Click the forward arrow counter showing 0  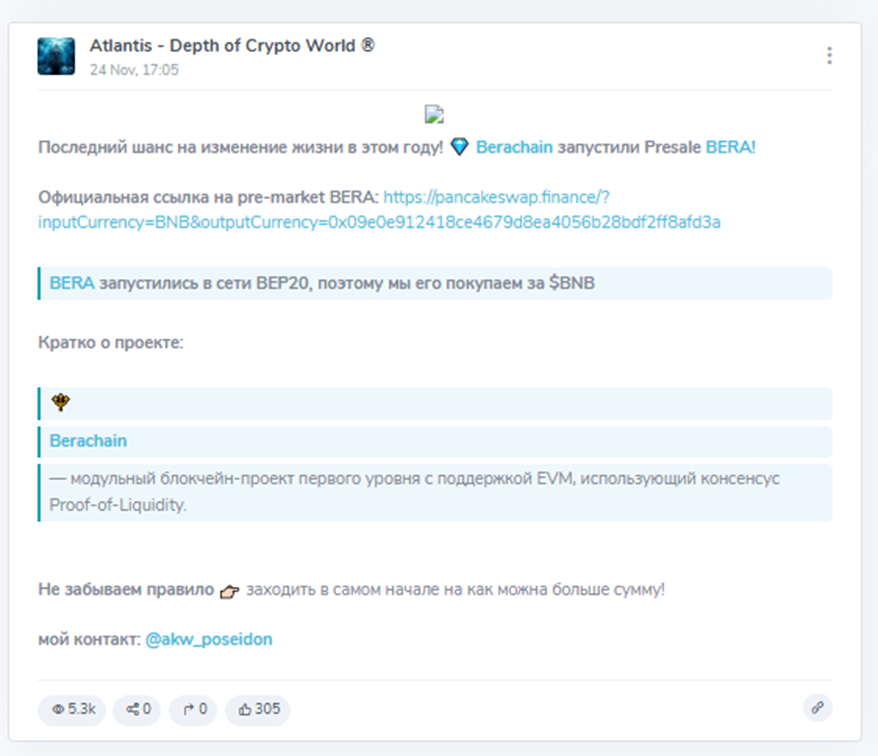click(x=194, y=710)
